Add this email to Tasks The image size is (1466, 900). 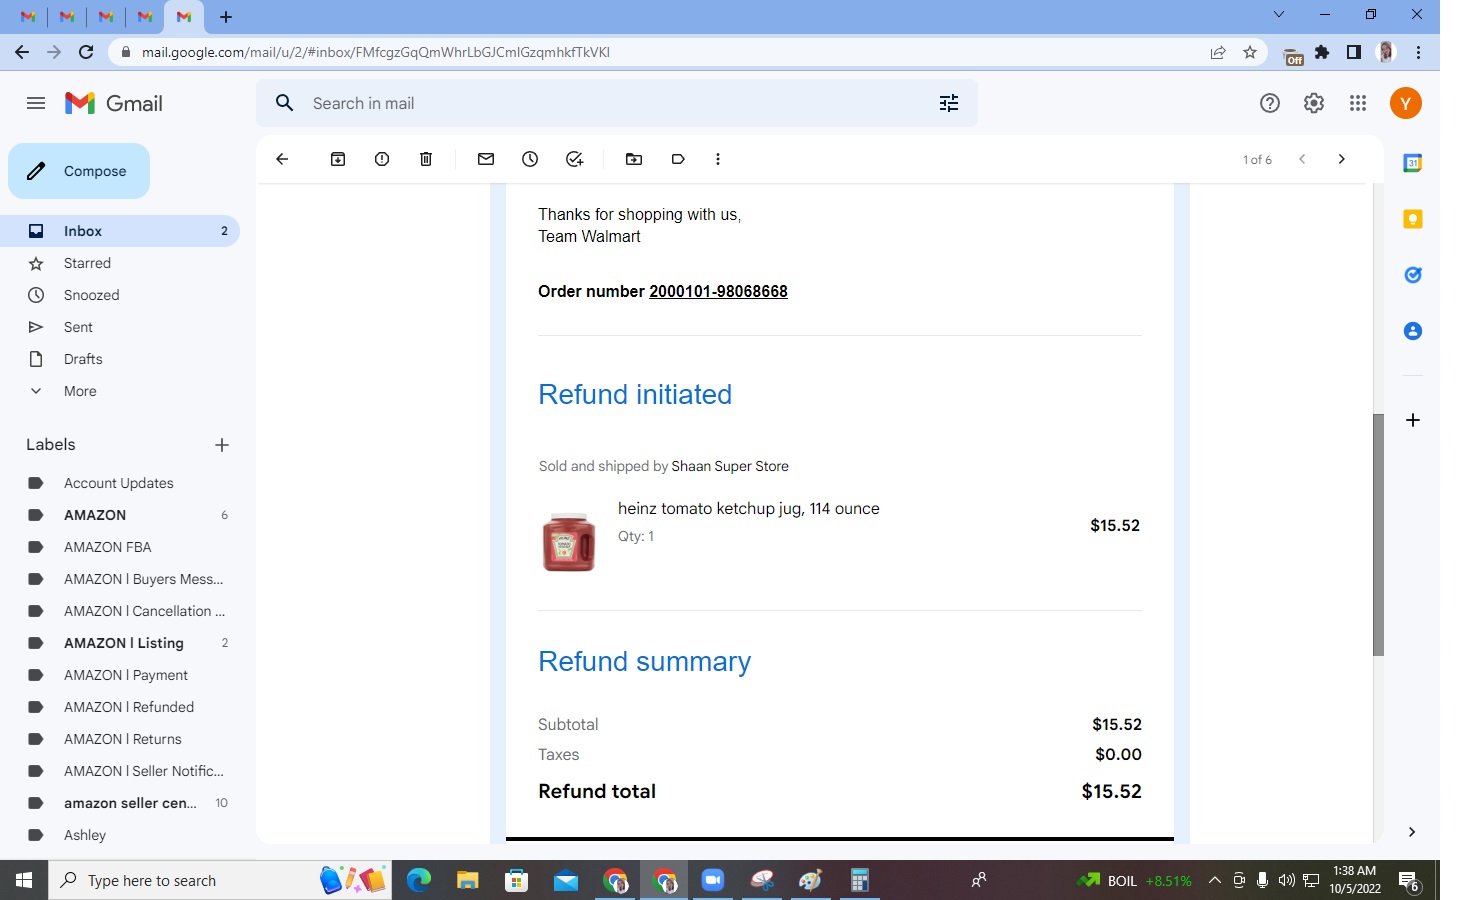574,159
